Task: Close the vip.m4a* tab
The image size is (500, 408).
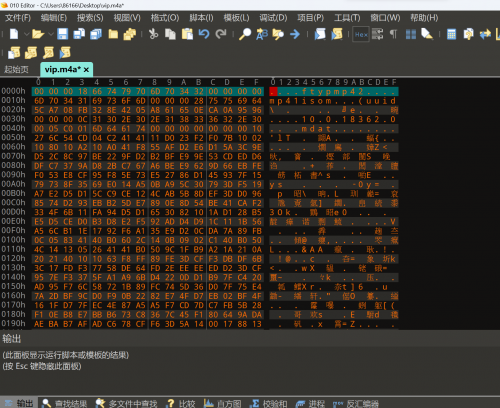Action: point(86,70)
